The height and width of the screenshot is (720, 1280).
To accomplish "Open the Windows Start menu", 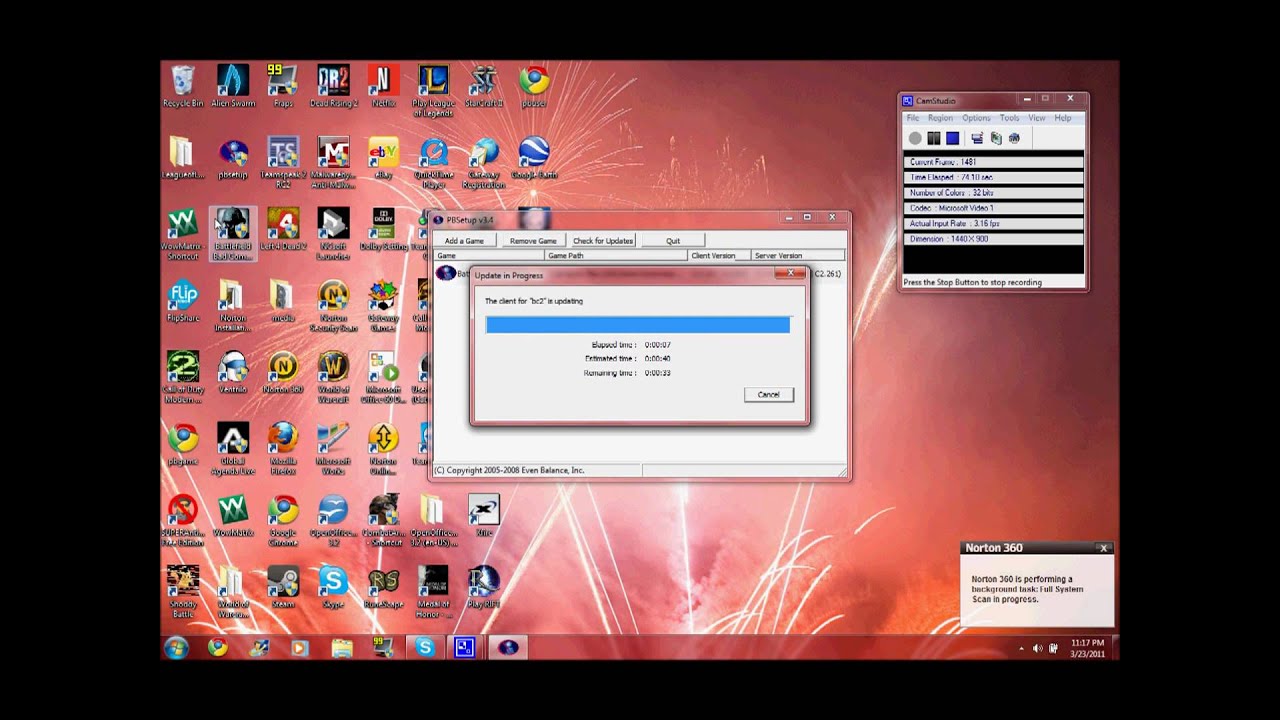I will tap(177, 647).
